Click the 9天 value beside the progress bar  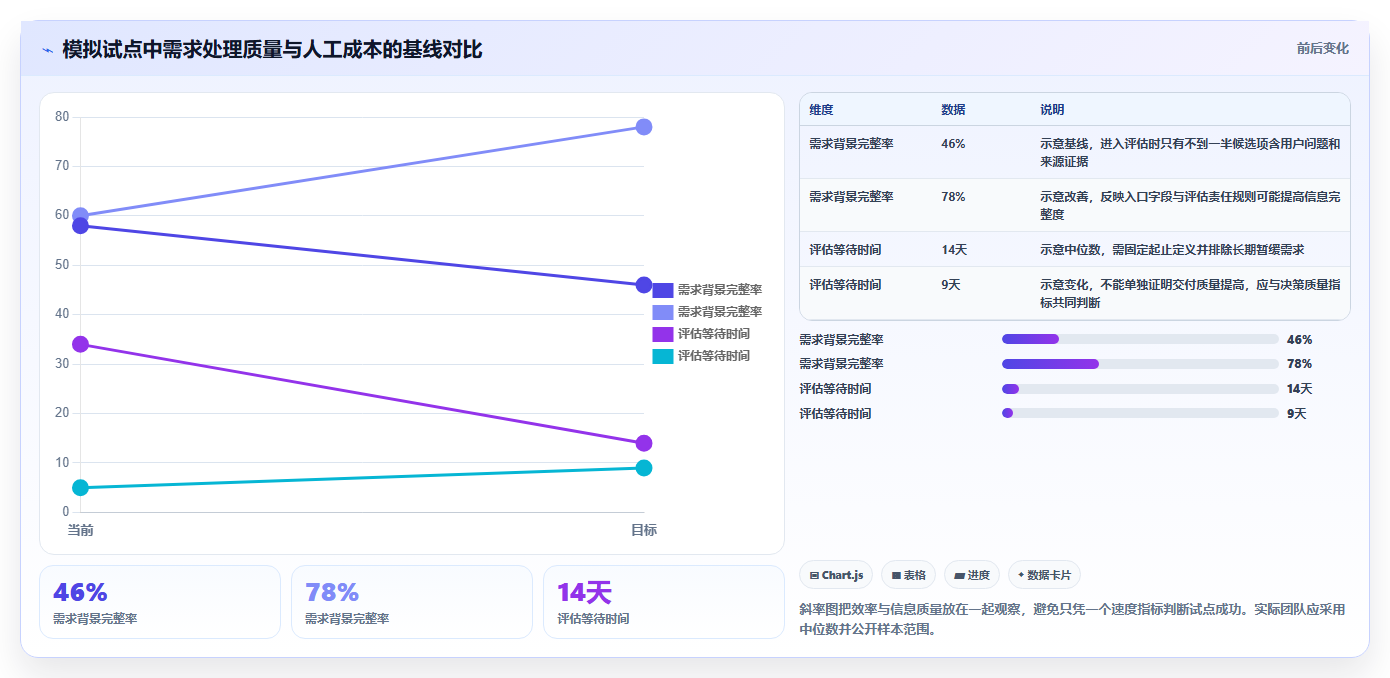click(x=1297, y=414)
